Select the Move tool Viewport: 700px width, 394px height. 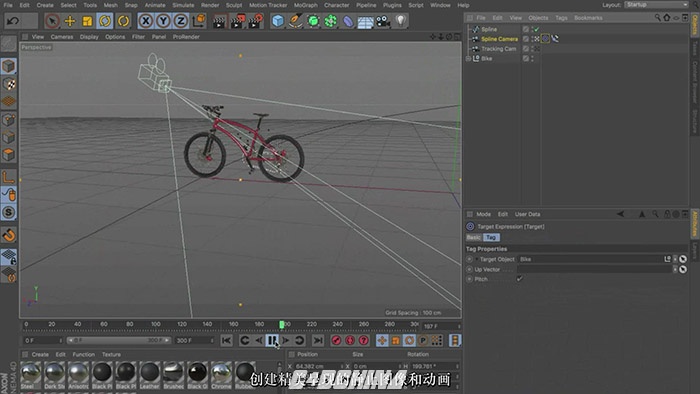(x=70, y=21)
